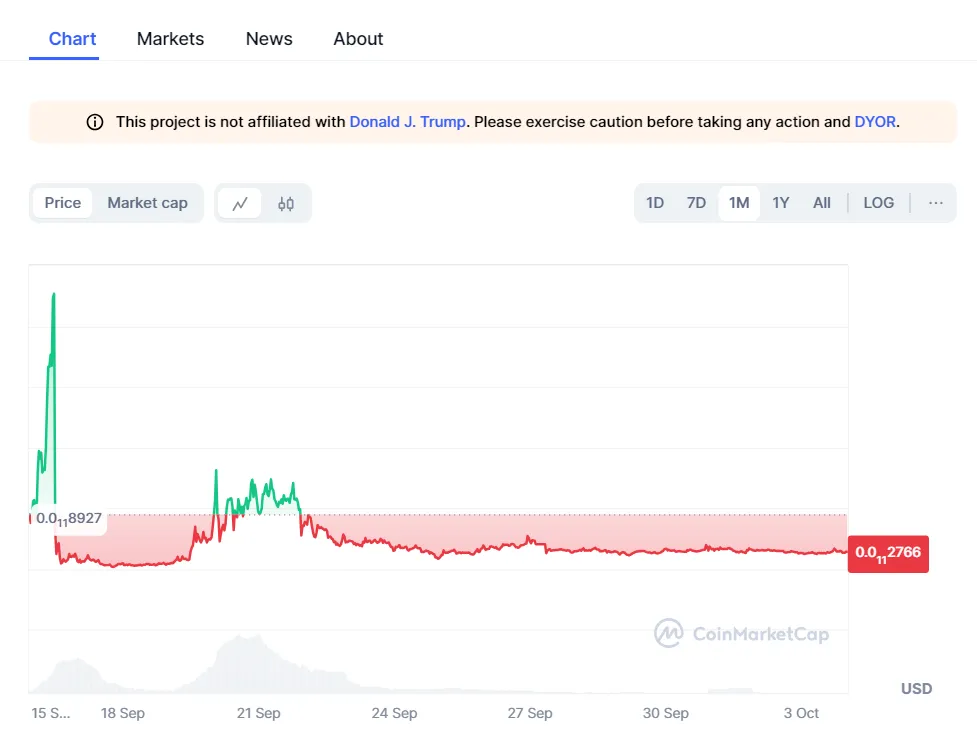Set chart range to 7D

[x=696, y=203]
